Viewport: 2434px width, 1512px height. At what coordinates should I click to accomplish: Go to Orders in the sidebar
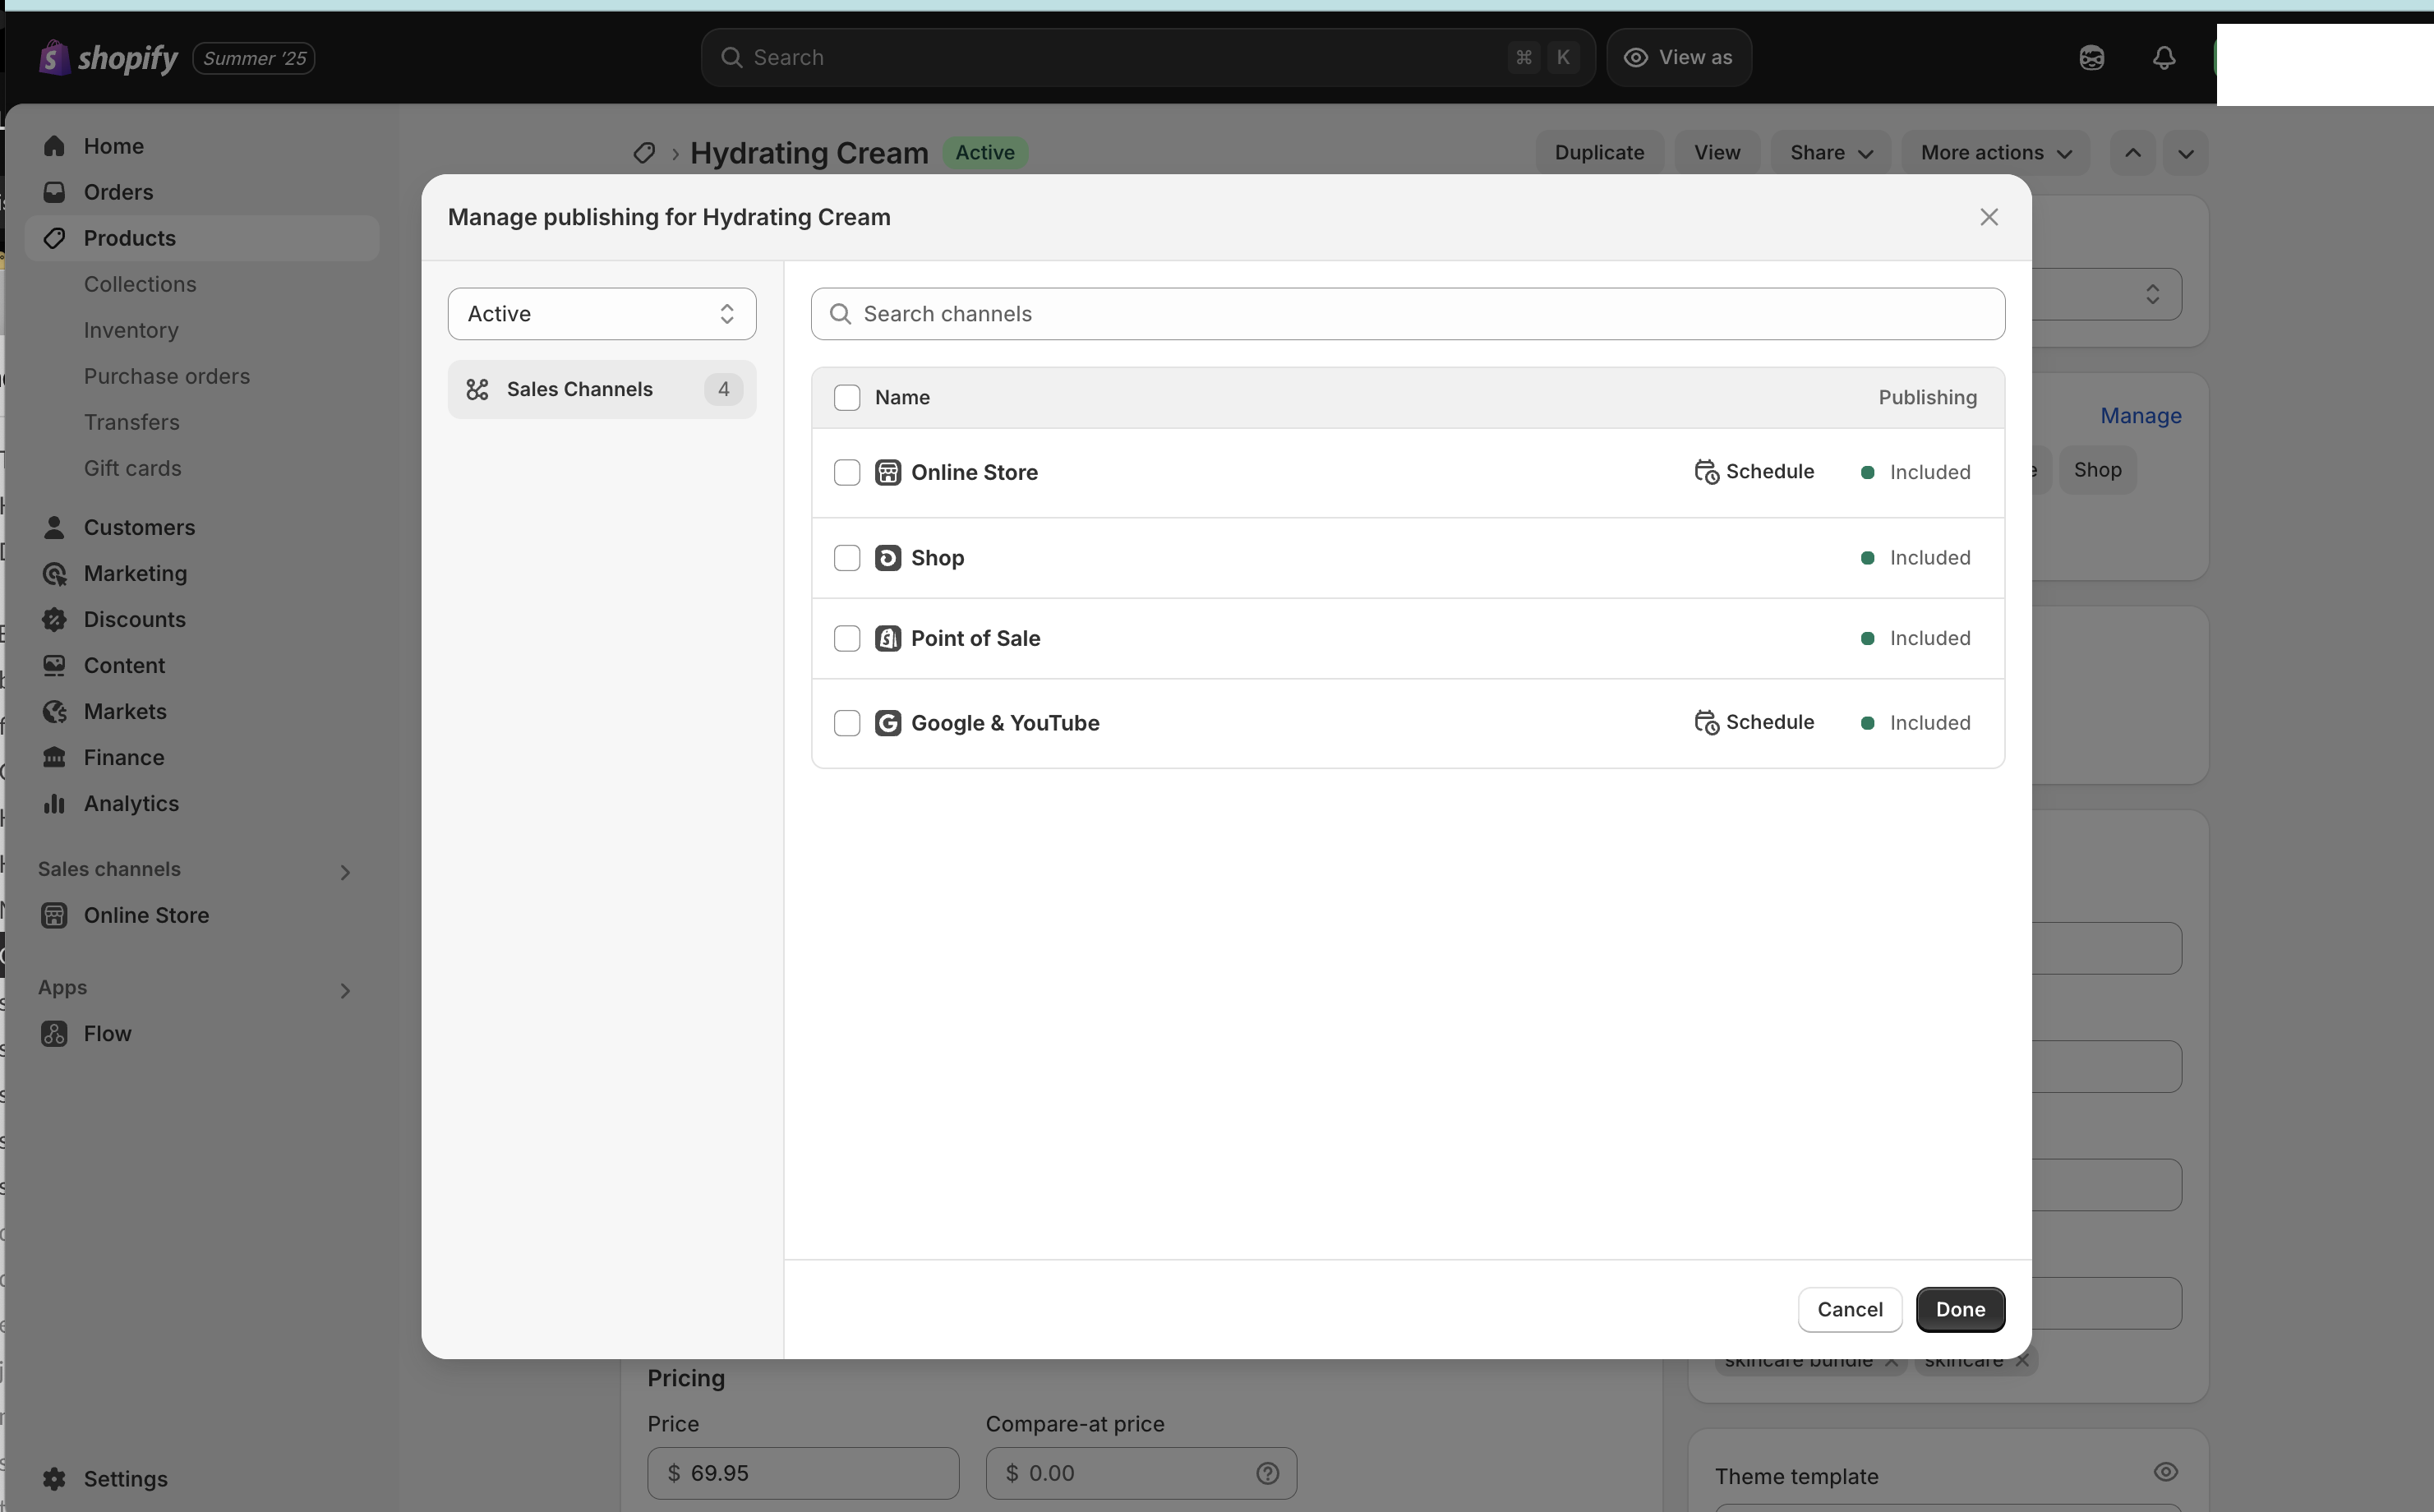pos(118,192)
